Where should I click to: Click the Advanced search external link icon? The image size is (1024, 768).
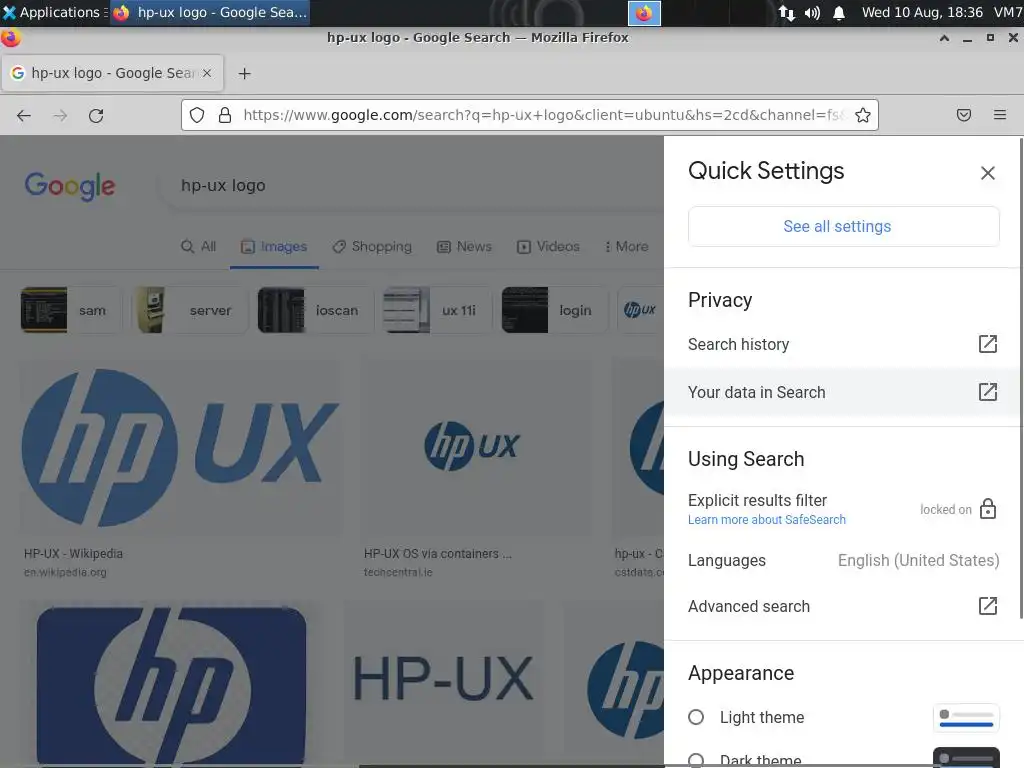click(987, 606)
